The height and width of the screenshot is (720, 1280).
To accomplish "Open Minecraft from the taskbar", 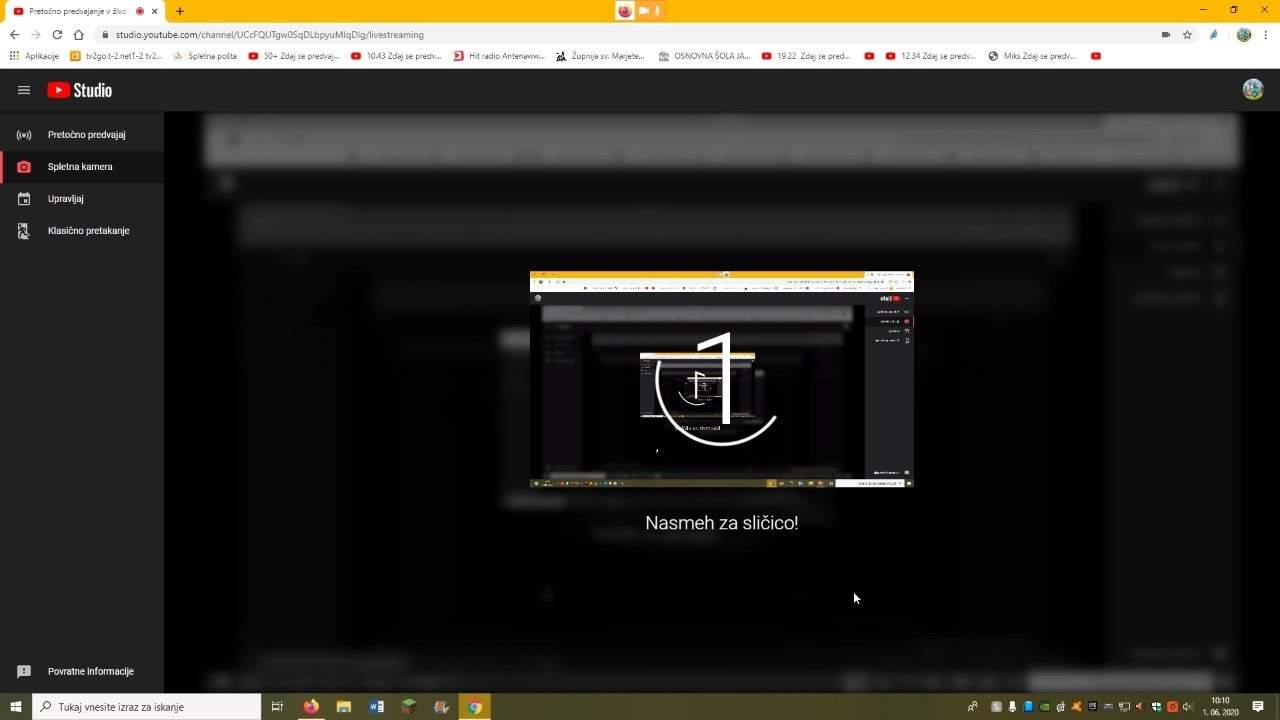I will tap(409, 707).
